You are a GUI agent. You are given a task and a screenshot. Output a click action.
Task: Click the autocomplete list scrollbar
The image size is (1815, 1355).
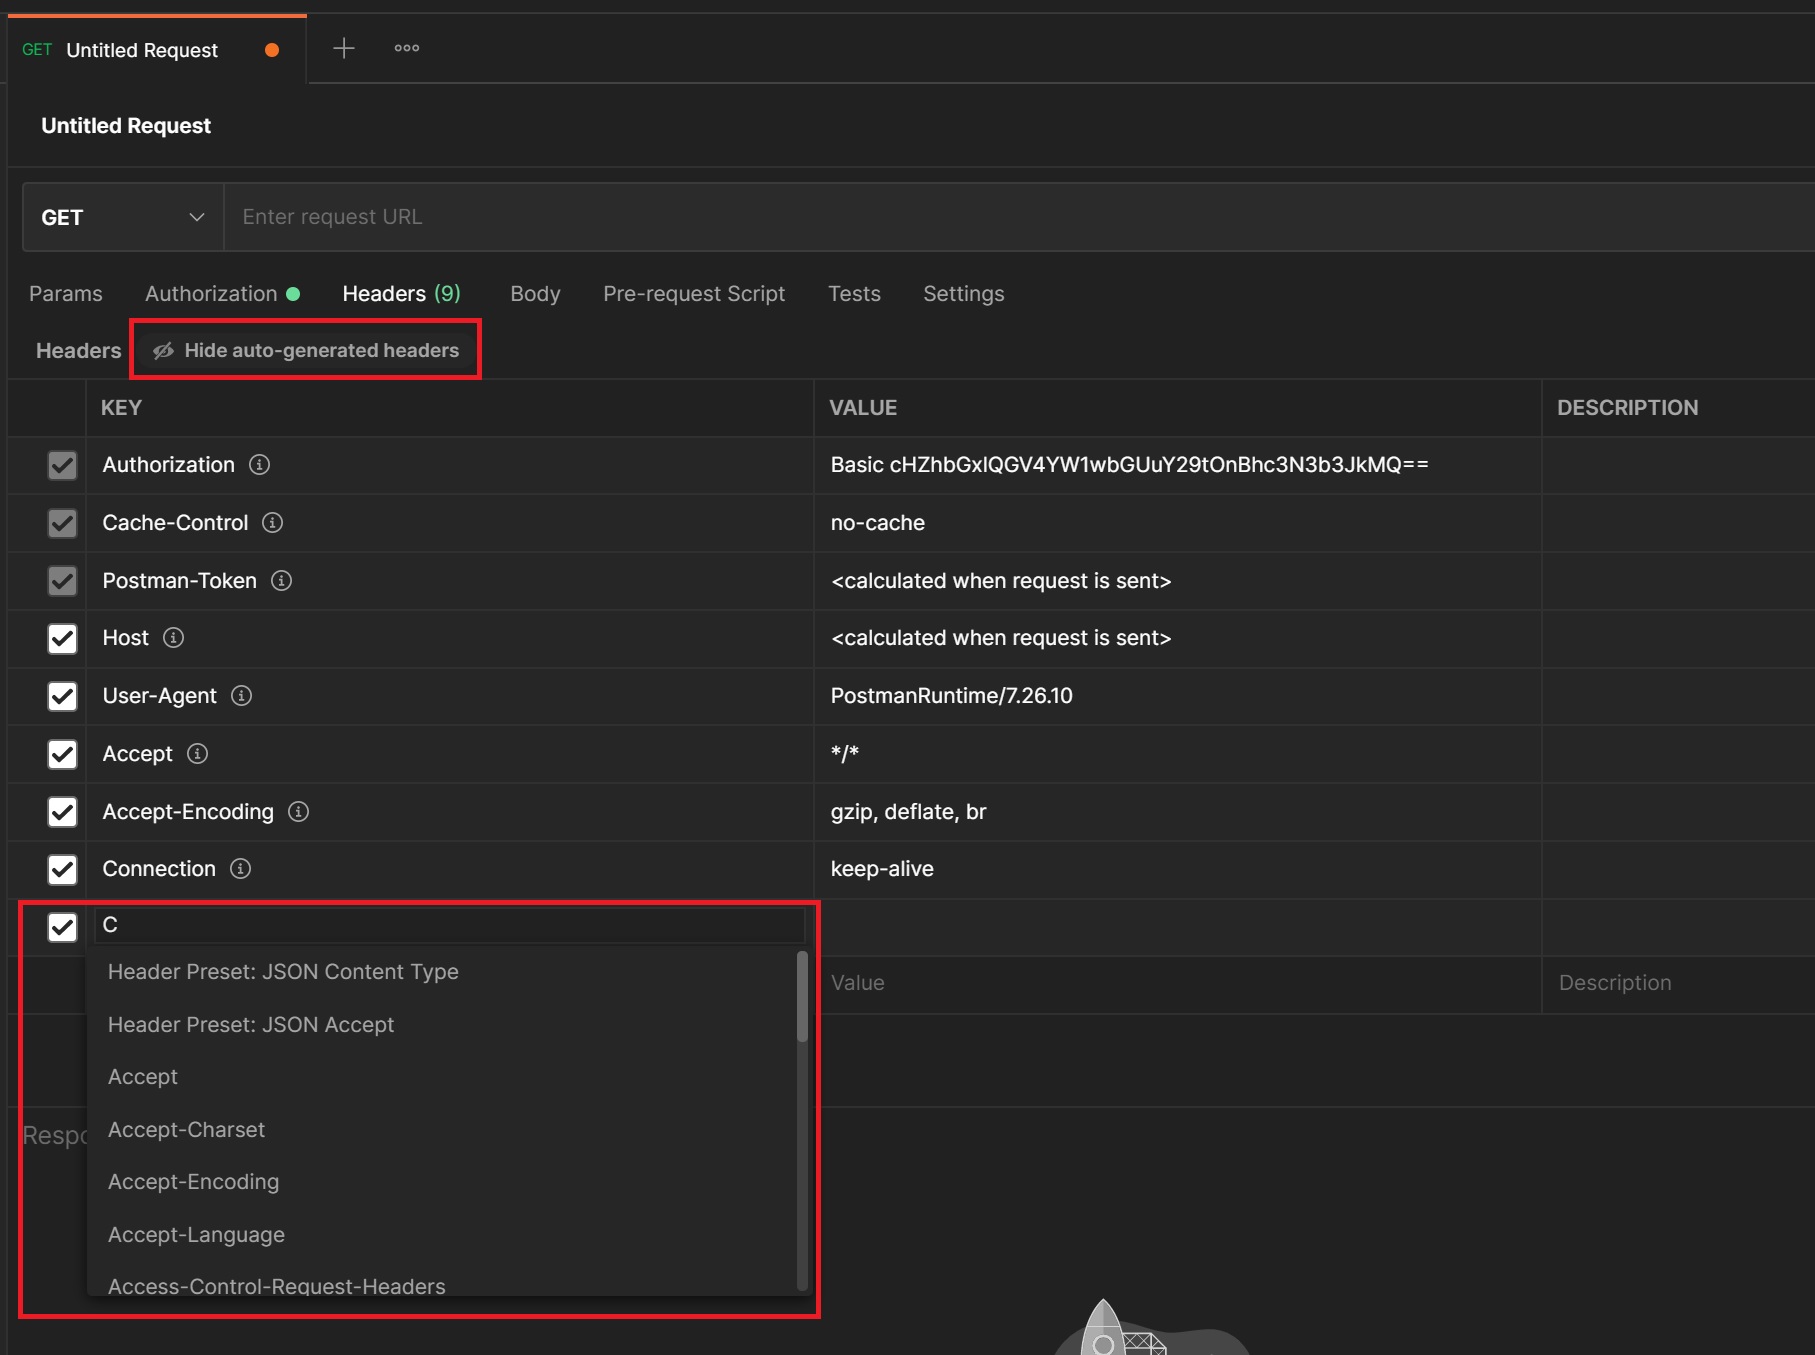coord(801,997)
